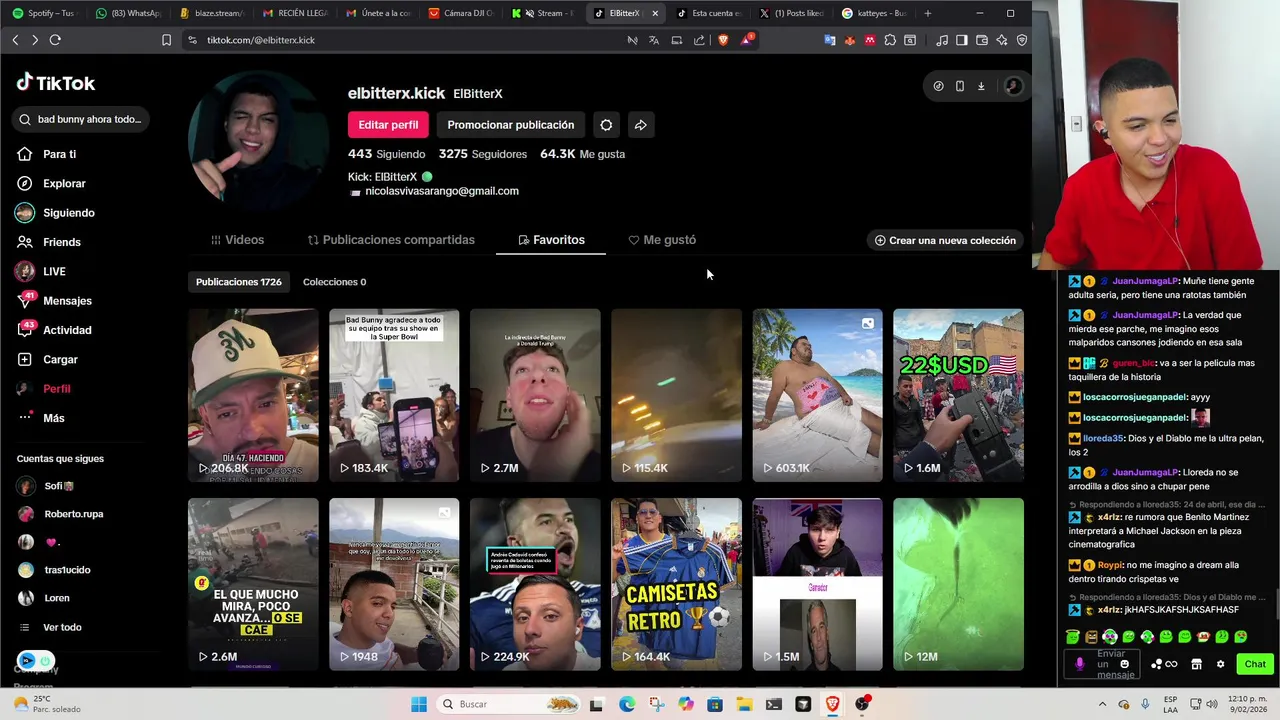Open the chat shop storefront icon

[1196, 664]
